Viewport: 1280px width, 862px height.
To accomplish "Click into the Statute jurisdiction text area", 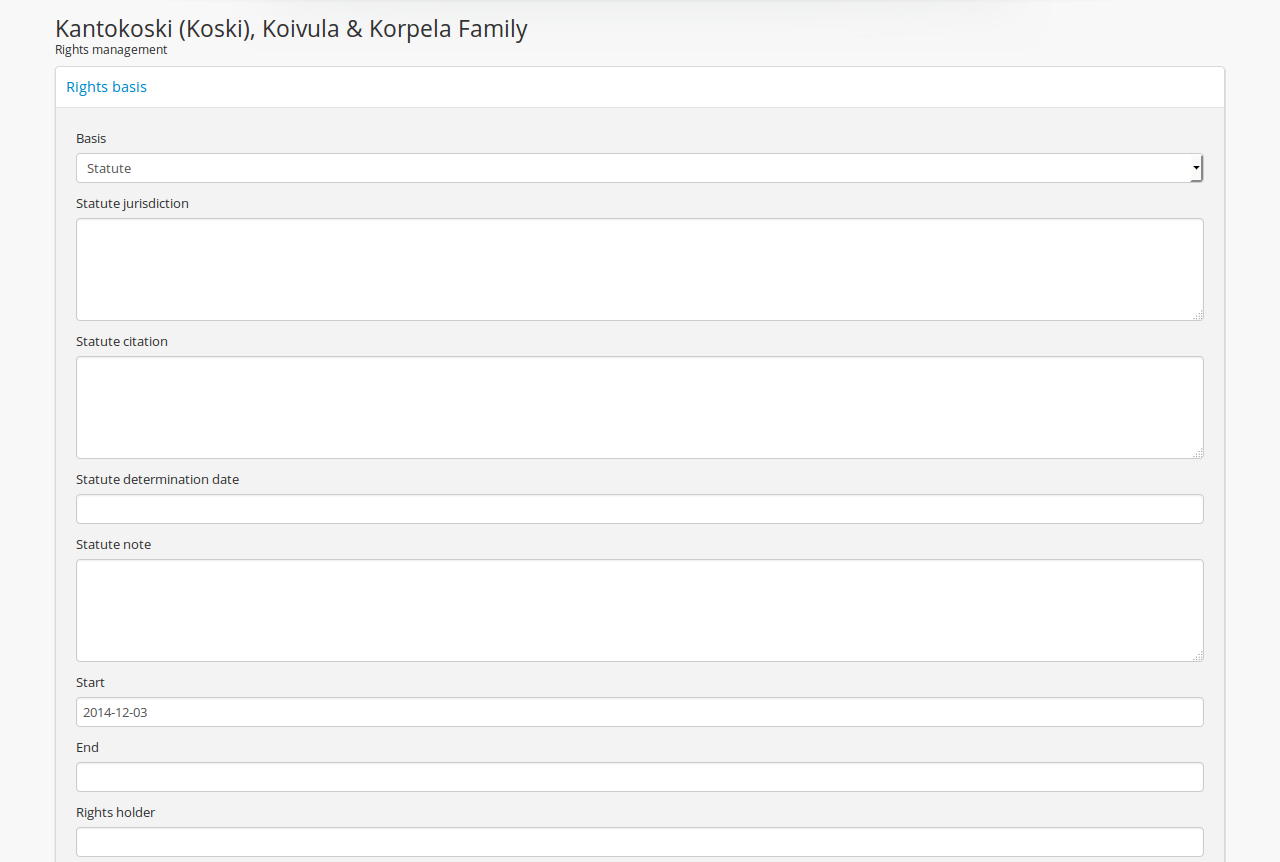I will [x=639, y=269].
